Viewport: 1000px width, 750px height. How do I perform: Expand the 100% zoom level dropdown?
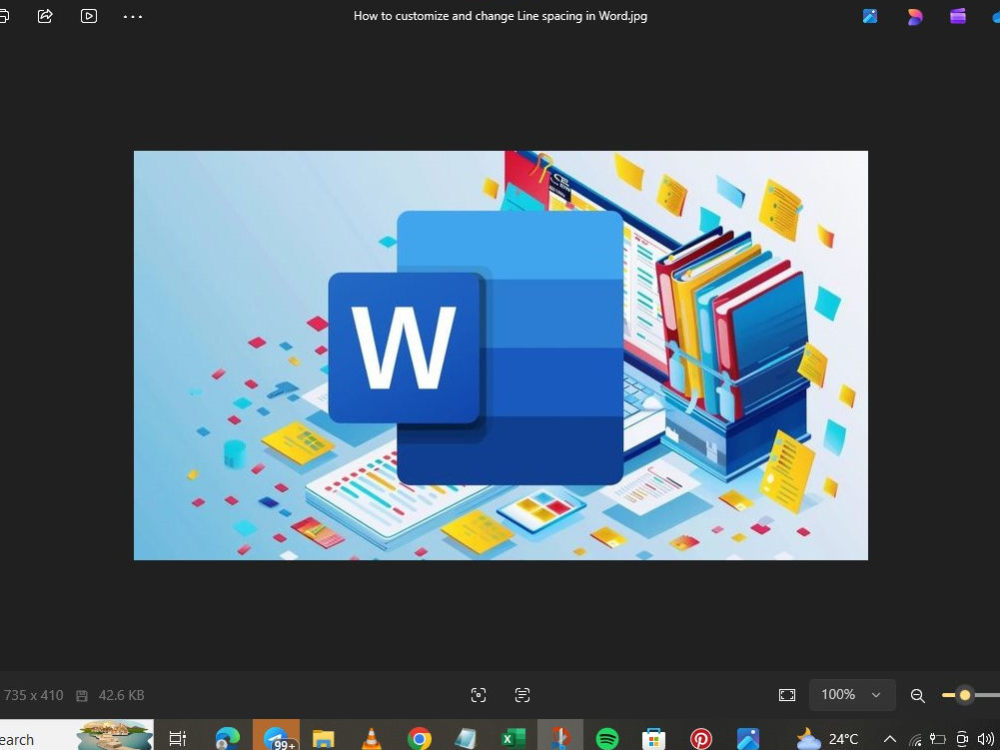(852, 695)
